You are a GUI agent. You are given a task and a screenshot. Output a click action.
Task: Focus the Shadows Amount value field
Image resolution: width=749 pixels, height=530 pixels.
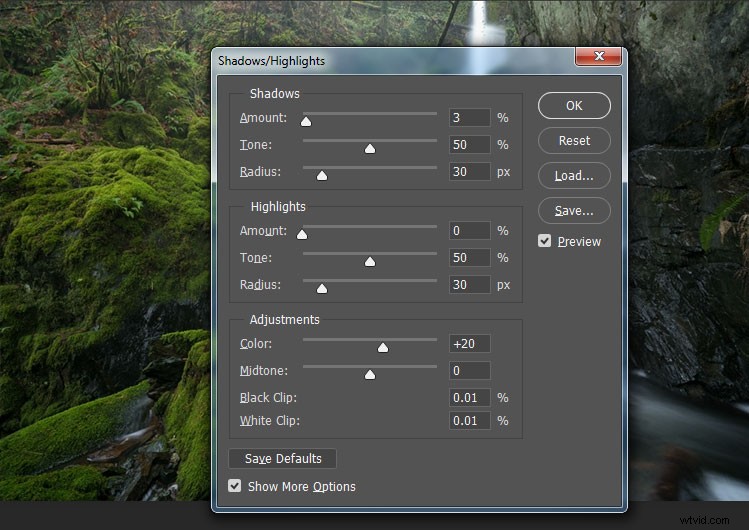(x=469, y=118)
